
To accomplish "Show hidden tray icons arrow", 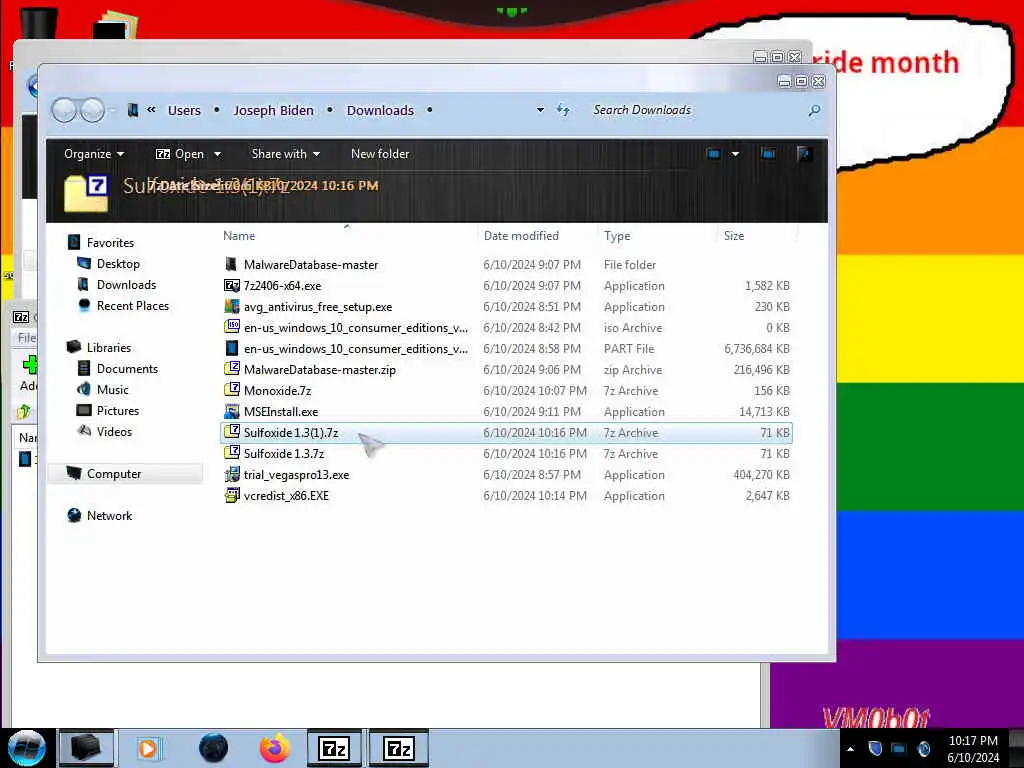I will 850,748.
